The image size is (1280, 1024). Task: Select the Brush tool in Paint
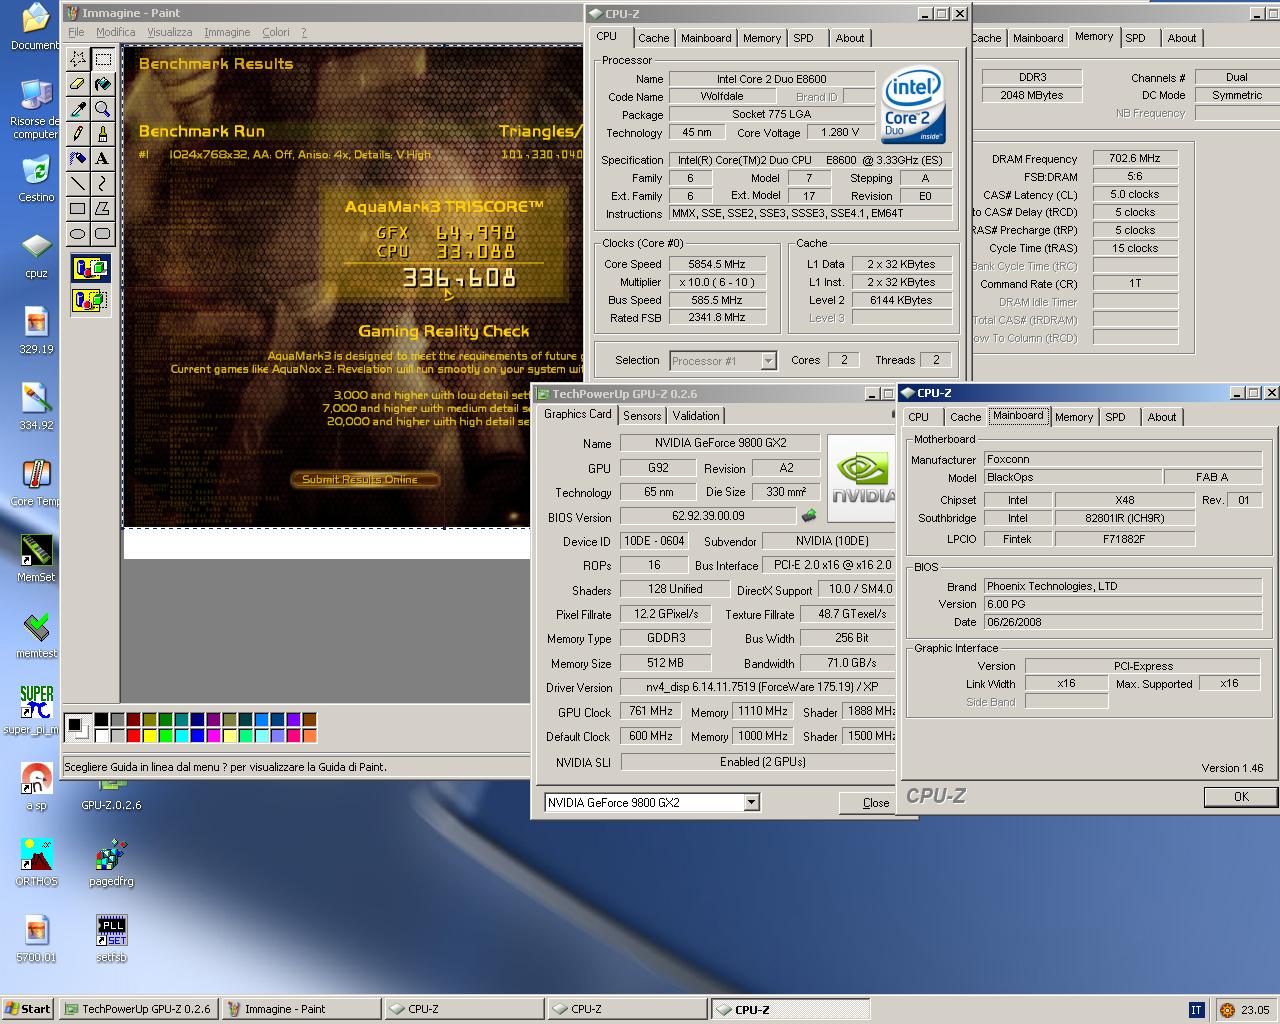103,134
